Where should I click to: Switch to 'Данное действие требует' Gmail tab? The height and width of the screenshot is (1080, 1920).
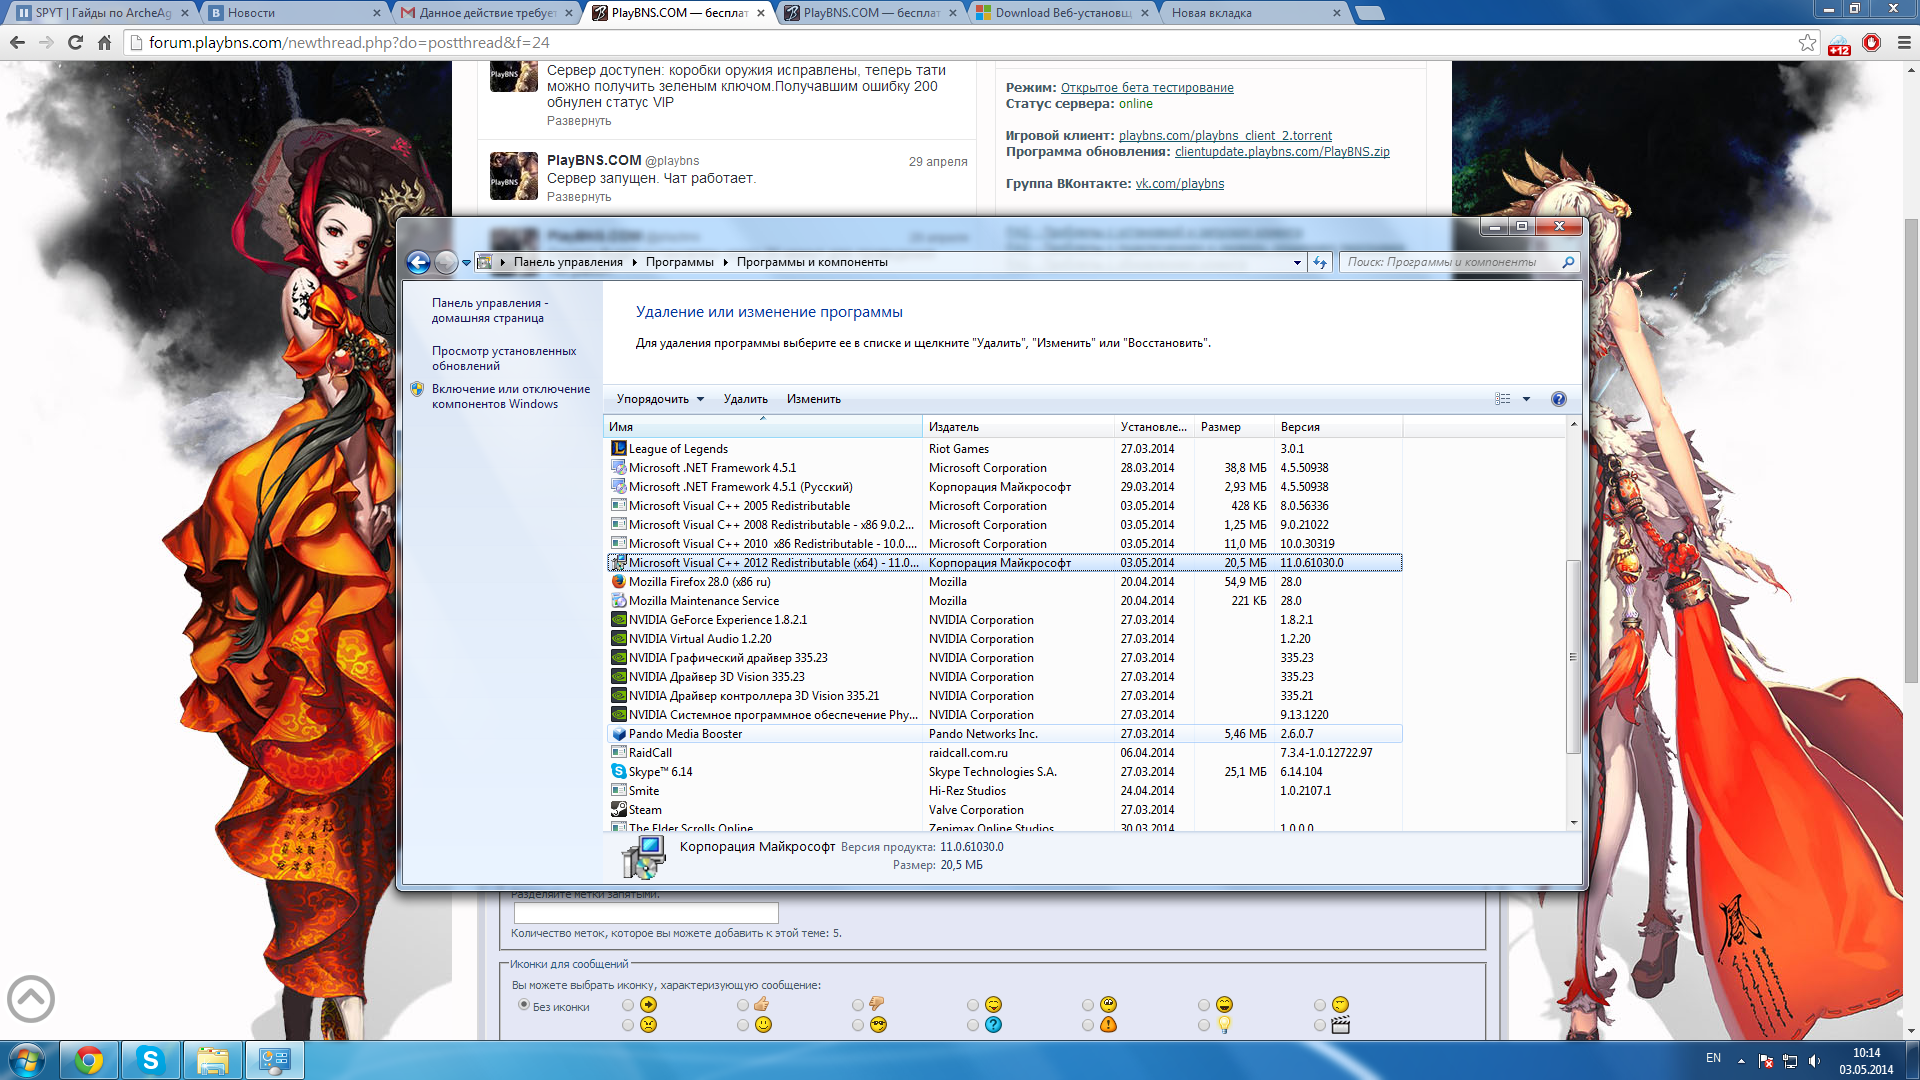(485, 13)
